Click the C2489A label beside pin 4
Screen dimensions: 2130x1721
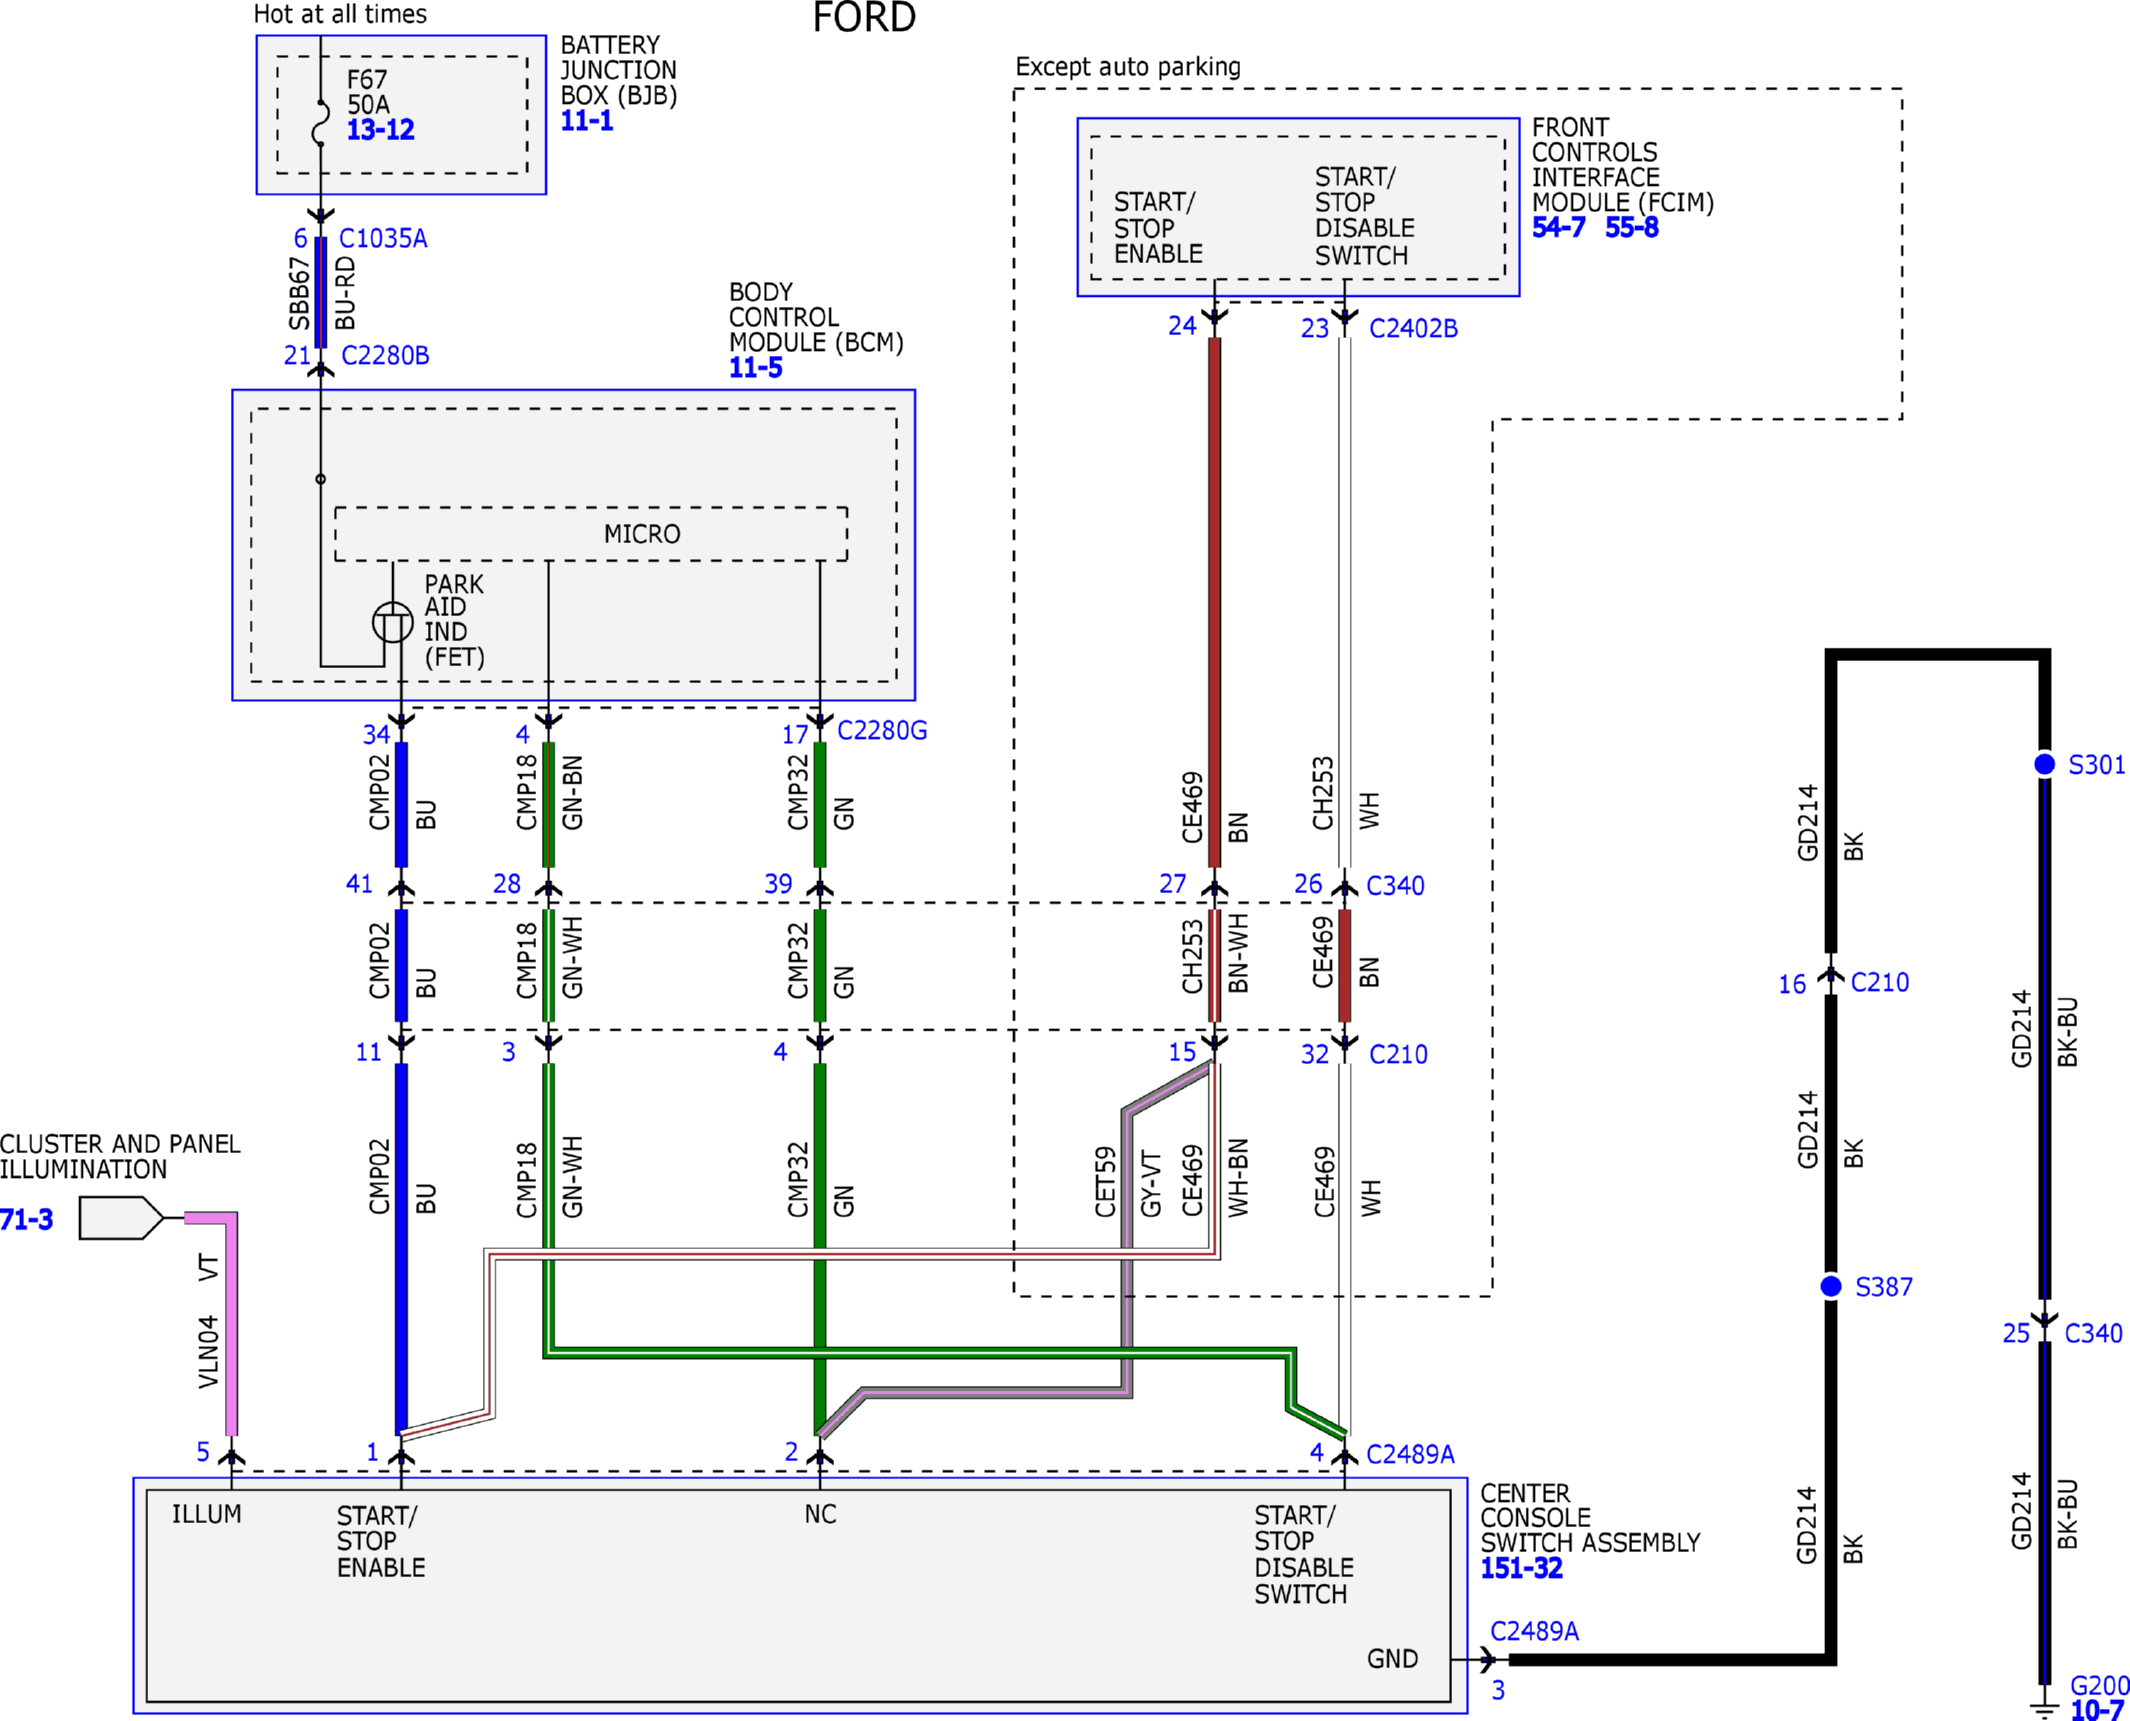(1410, 1455)
